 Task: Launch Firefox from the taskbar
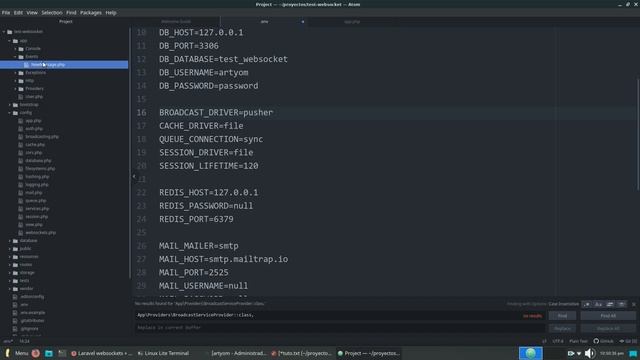point(36,353)
